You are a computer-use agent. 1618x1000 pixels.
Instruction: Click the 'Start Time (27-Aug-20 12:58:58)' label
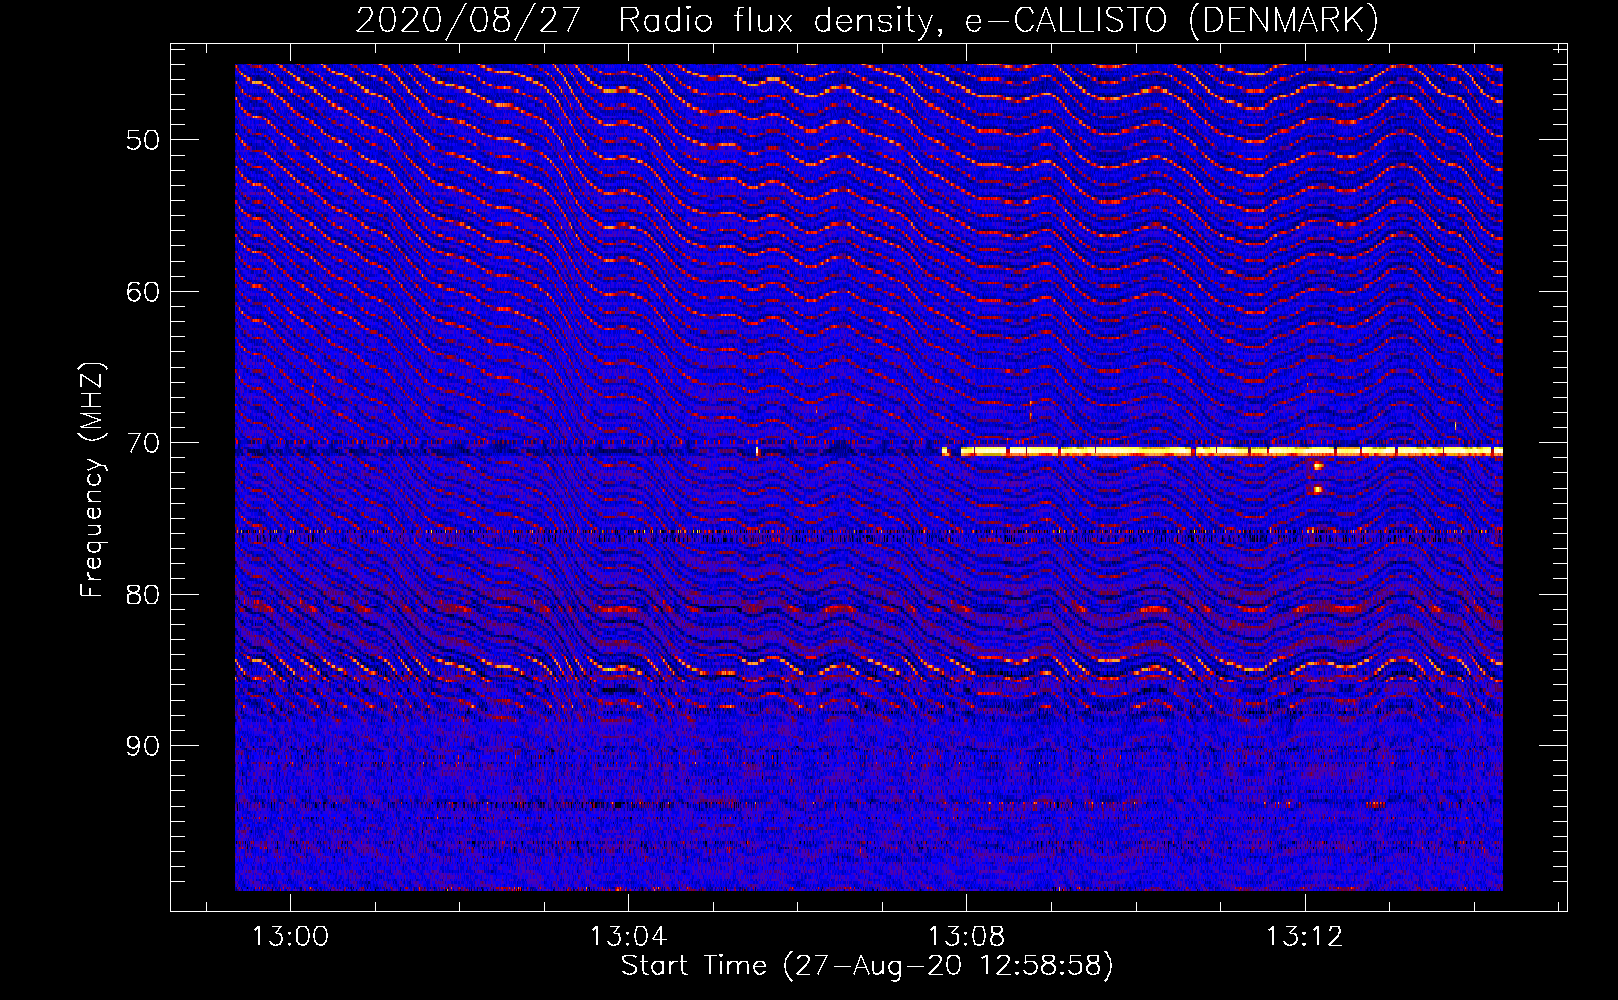pos(867,966)
